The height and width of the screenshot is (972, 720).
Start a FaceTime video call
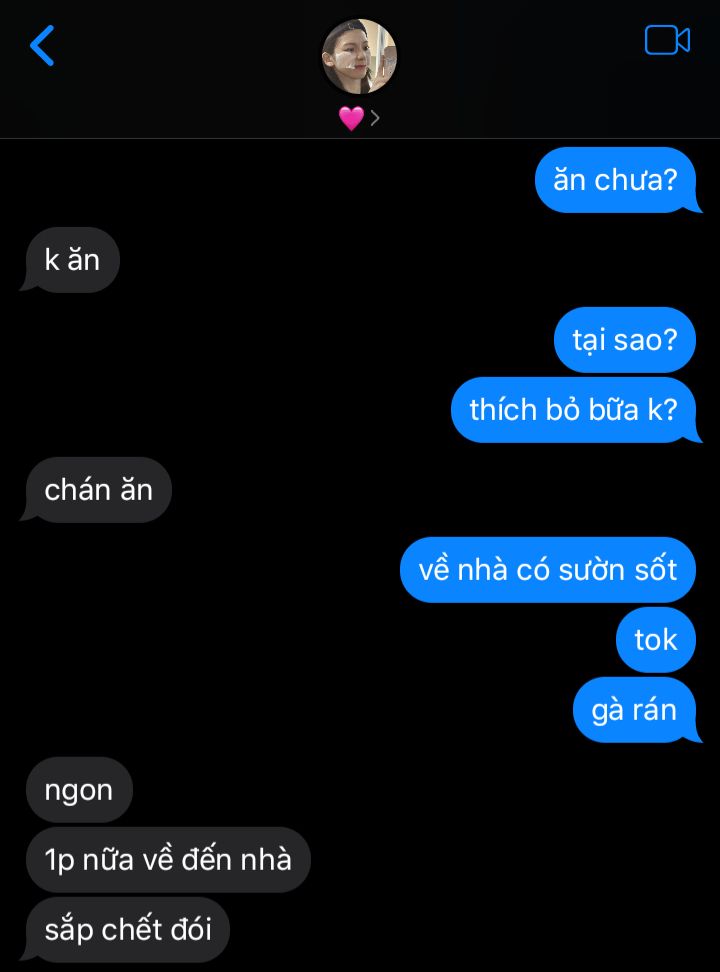click(667, 40)
